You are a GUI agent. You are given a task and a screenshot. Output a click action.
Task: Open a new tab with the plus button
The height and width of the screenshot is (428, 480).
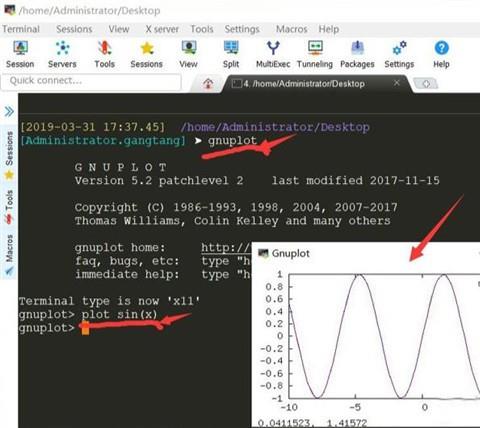point(426,84)
